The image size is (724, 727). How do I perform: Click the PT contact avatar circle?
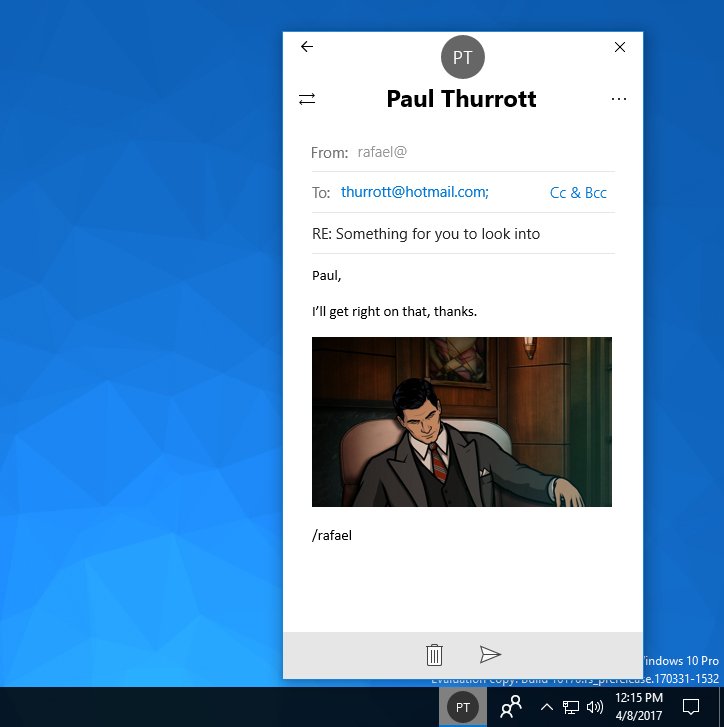(x=463, y=57)
